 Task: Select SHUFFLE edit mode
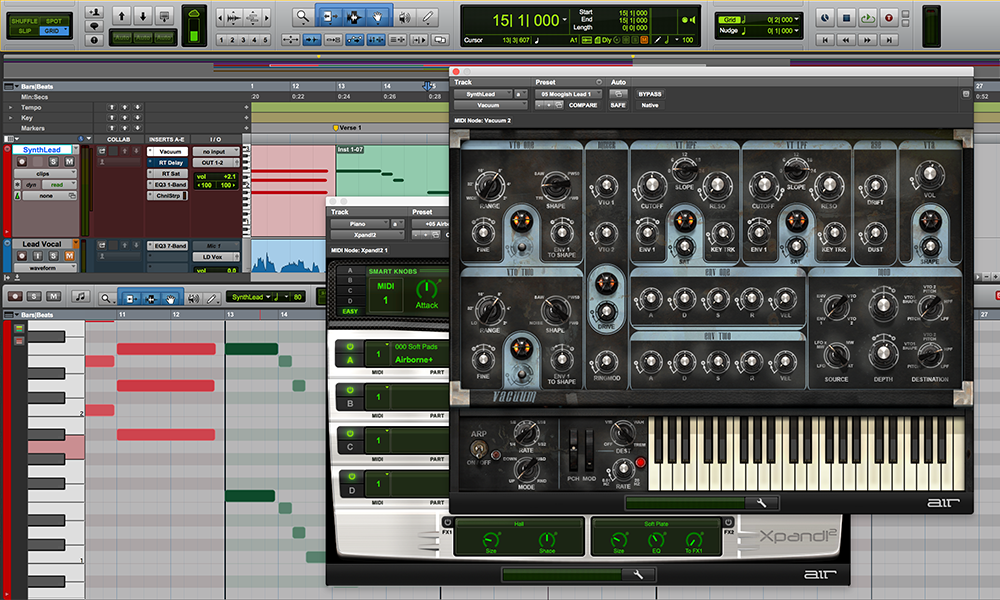(x=24, y=20)
